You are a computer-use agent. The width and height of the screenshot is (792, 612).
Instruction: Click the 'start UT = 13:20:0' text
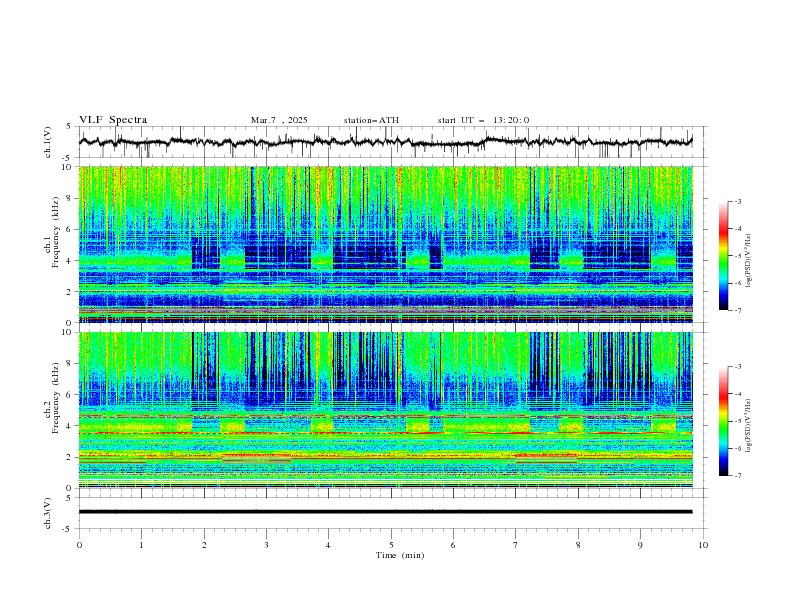[483, 120]
